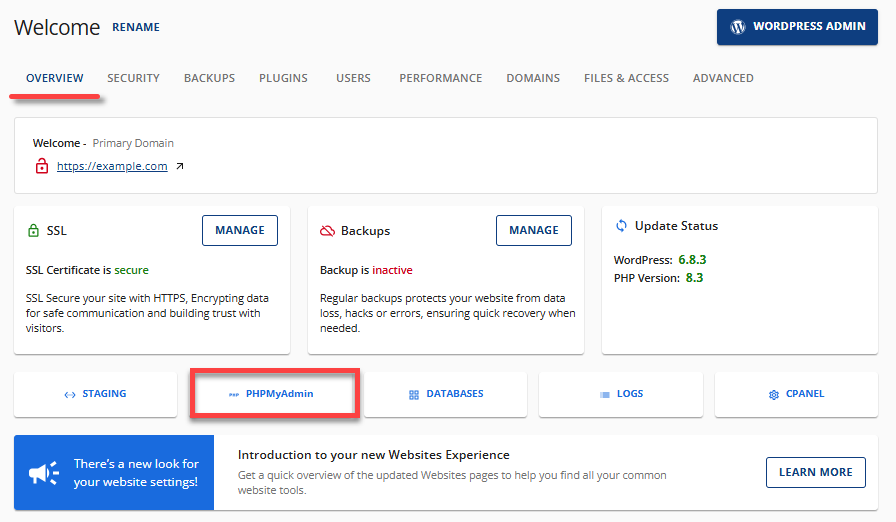This screenshot has height=522, width=896.
Task: Click the red padlock icon beside example.com
Action: [42, 167]
